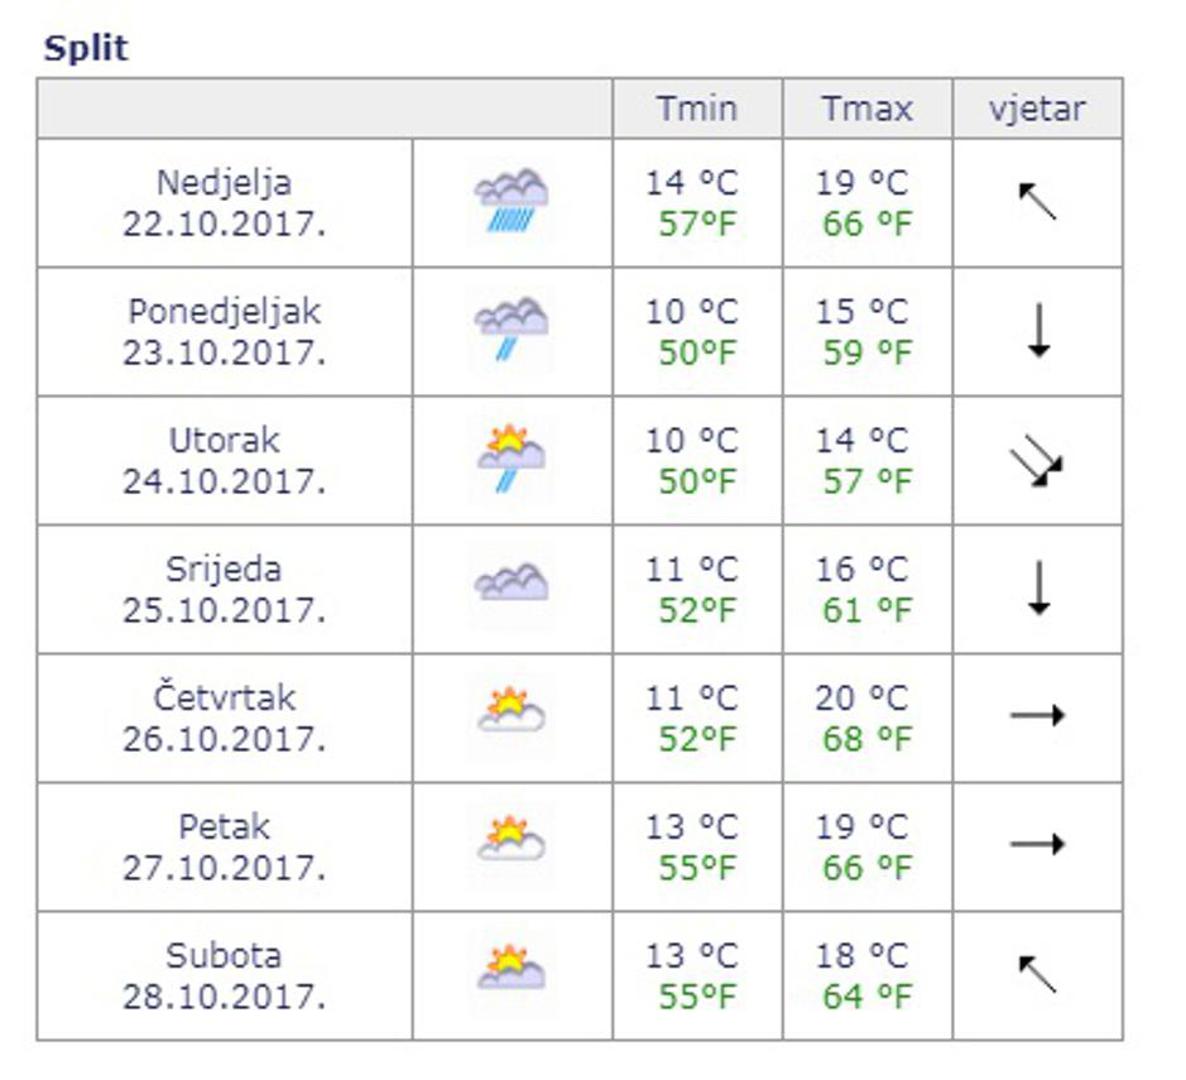Click the partly sunny icon for Četvrtak
Image resolution: width=1186 pixels, height=1080 pixels.
pos(511,710)
